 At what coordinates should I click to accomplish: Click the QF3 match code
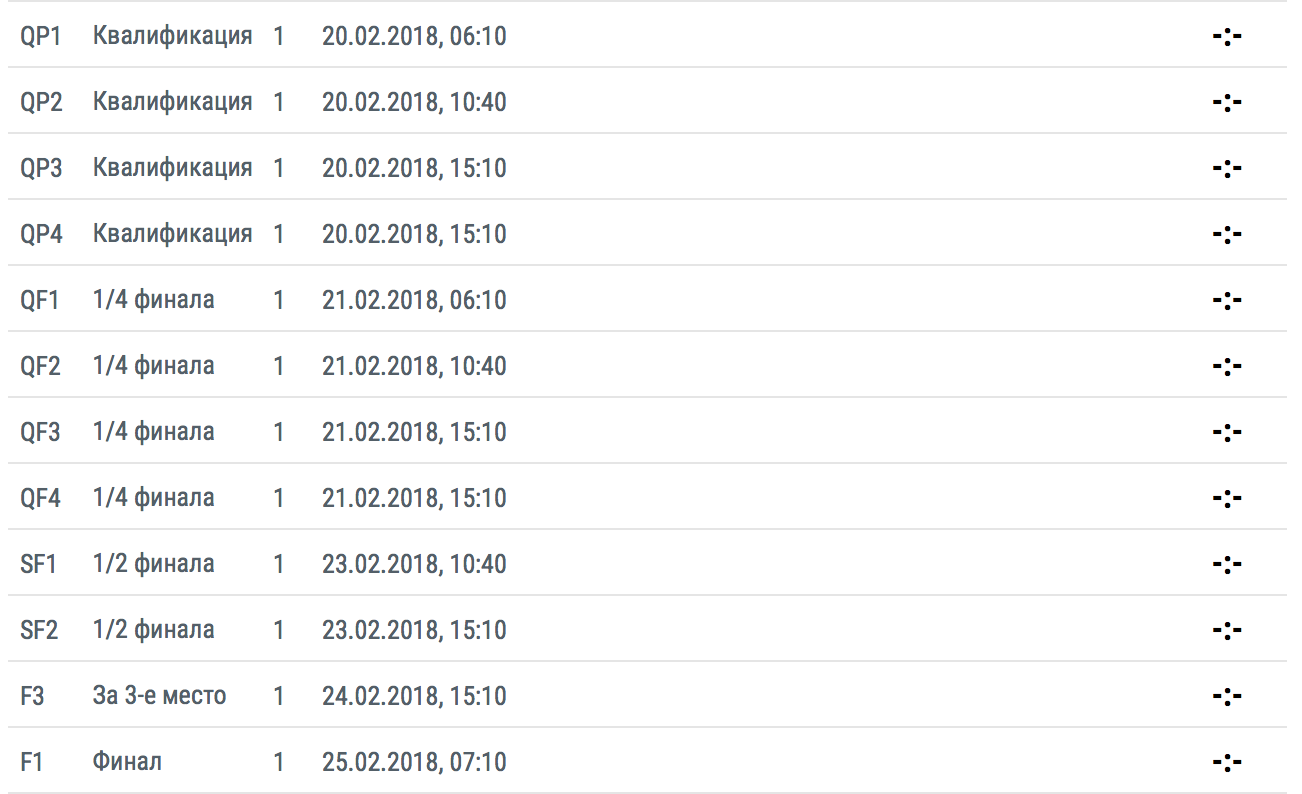point(40,432)
